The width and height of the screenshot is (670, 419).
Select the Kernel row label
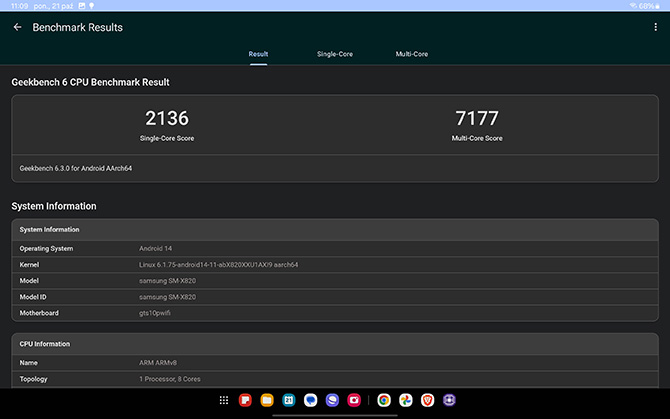[29, 265]
